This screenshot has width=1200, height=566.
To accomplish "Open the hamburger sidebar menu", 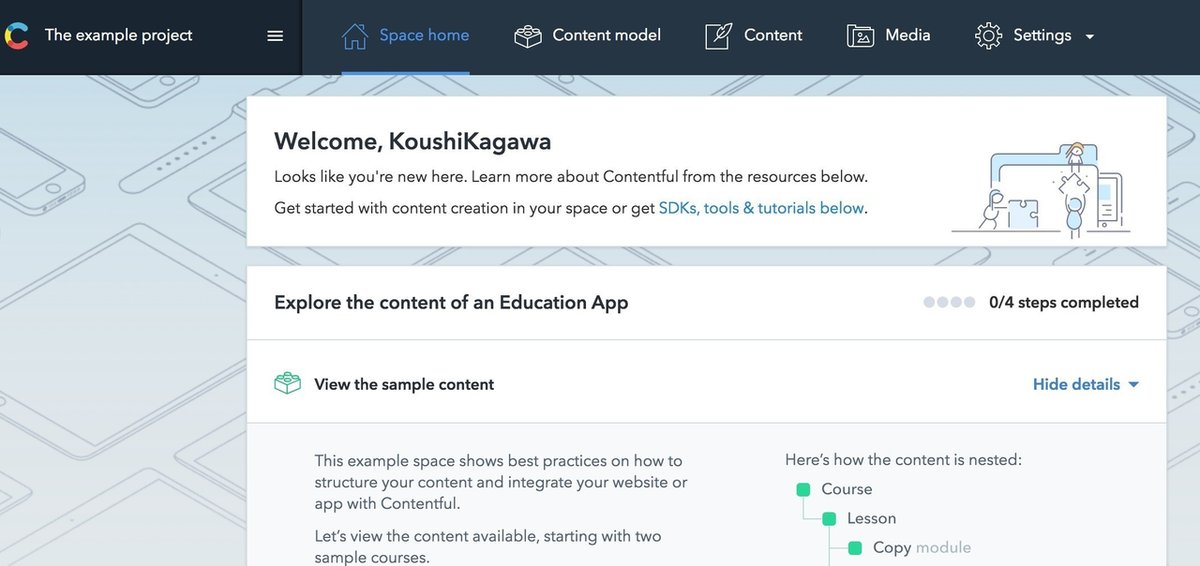I will 275,36.
